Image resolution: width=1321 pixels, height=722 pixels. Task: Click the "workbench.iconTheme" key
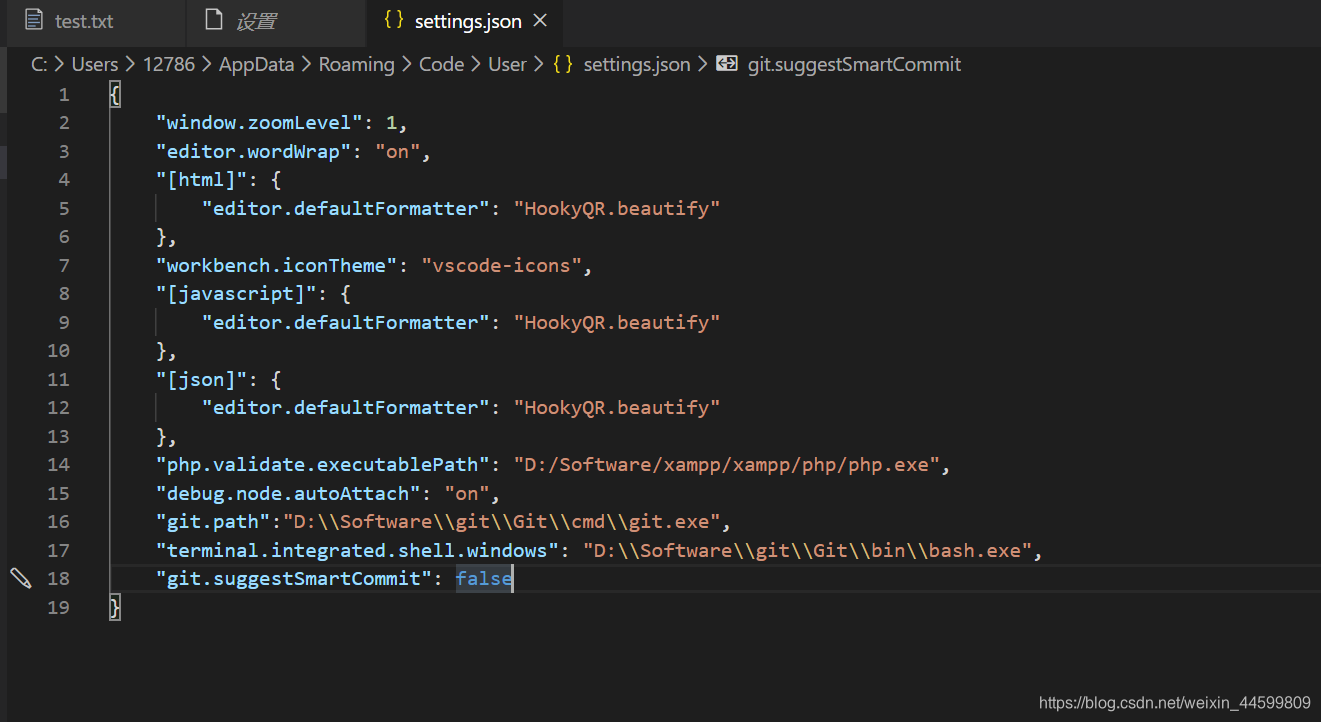276,265
